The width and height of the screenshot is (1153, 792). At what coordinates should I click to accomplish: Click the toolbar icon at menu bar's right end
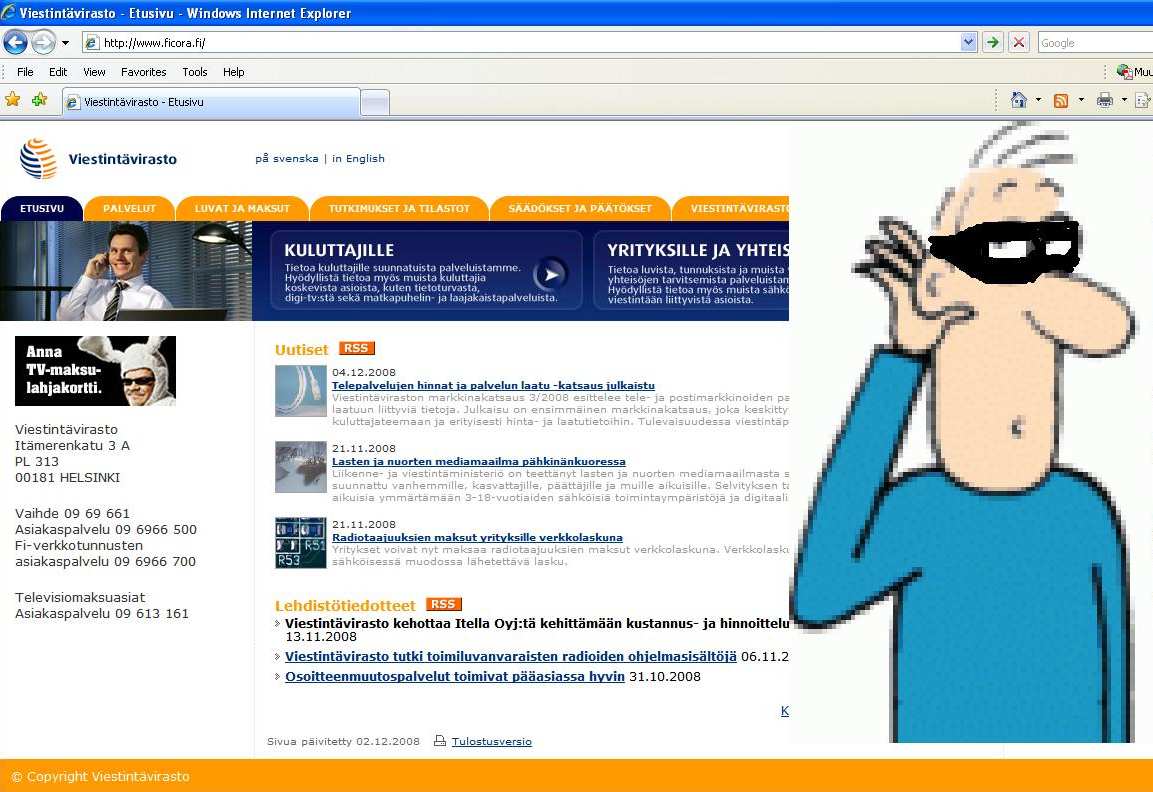click(1125, 71)
